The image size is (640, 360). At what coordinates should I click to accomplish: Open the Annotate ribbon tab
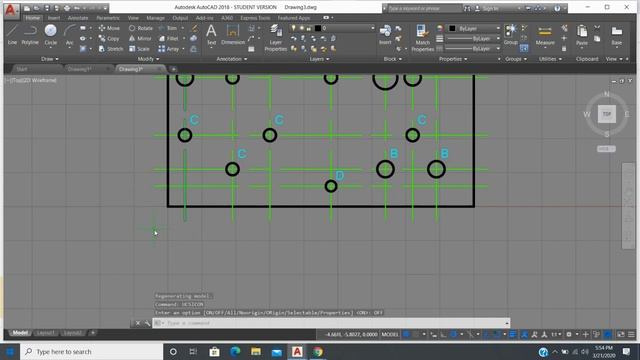point(78,18)
